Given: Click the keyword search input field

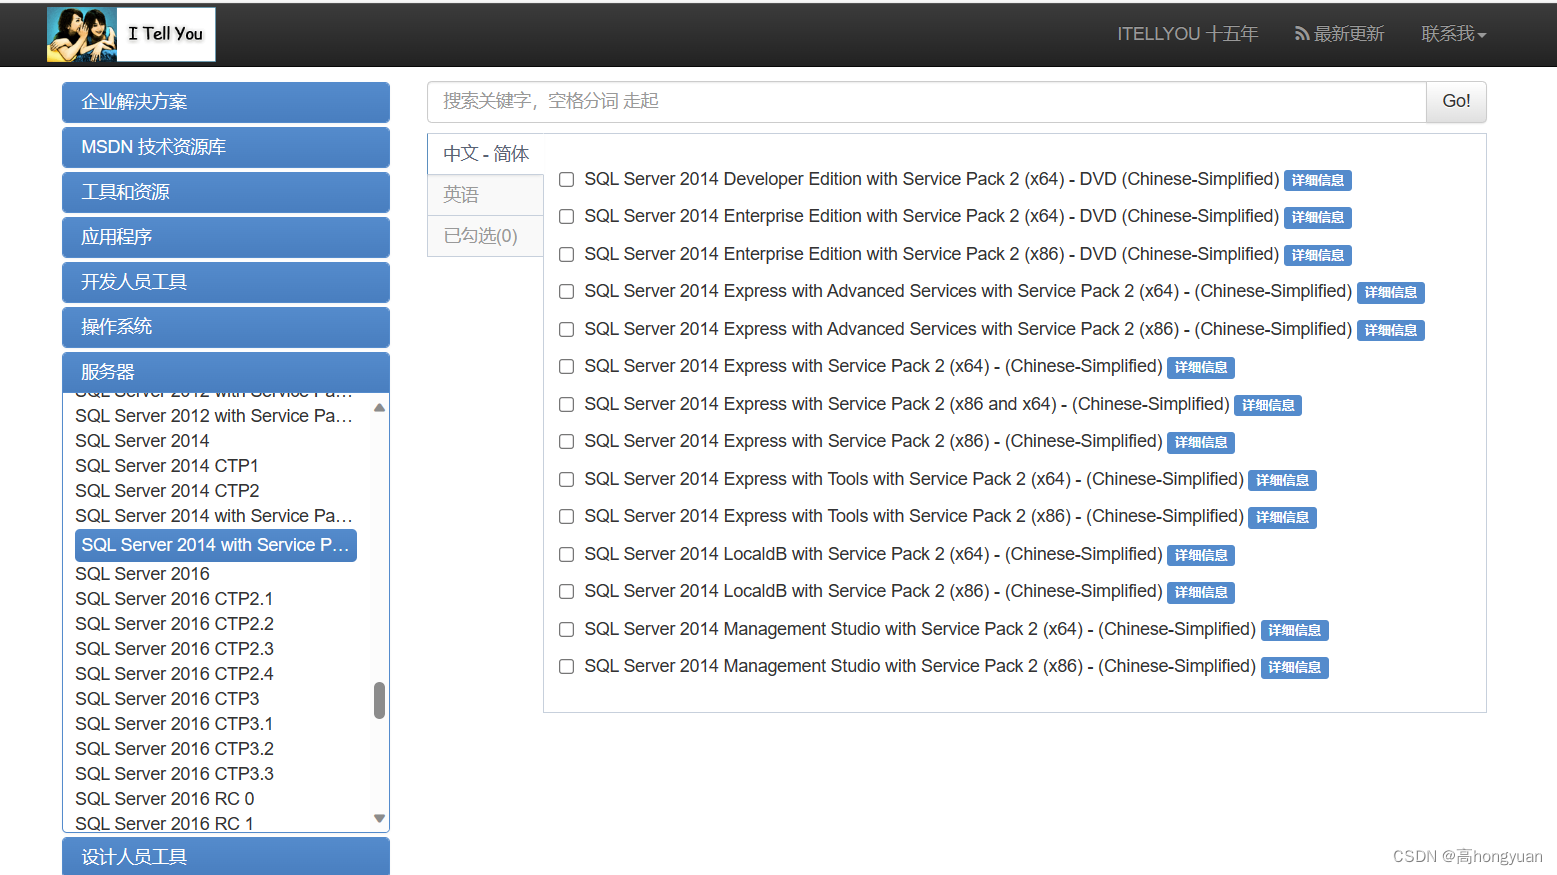Looking at the screenshot, I should coord(900,101).
